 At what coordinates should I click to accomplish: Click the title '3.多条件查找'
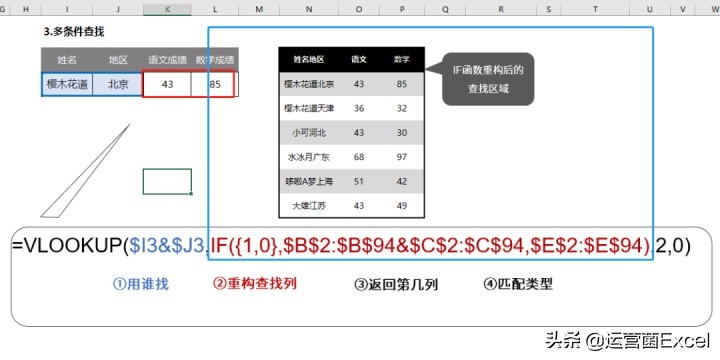point(74,32)
